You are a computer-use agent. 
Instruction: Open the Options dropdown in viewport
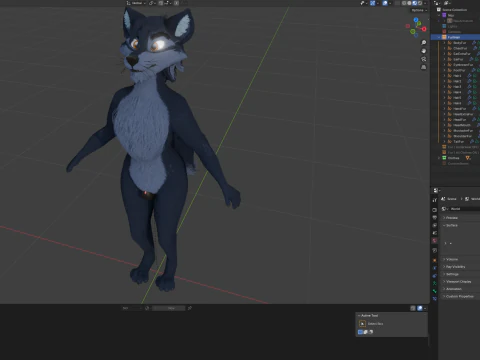(419, 10)
